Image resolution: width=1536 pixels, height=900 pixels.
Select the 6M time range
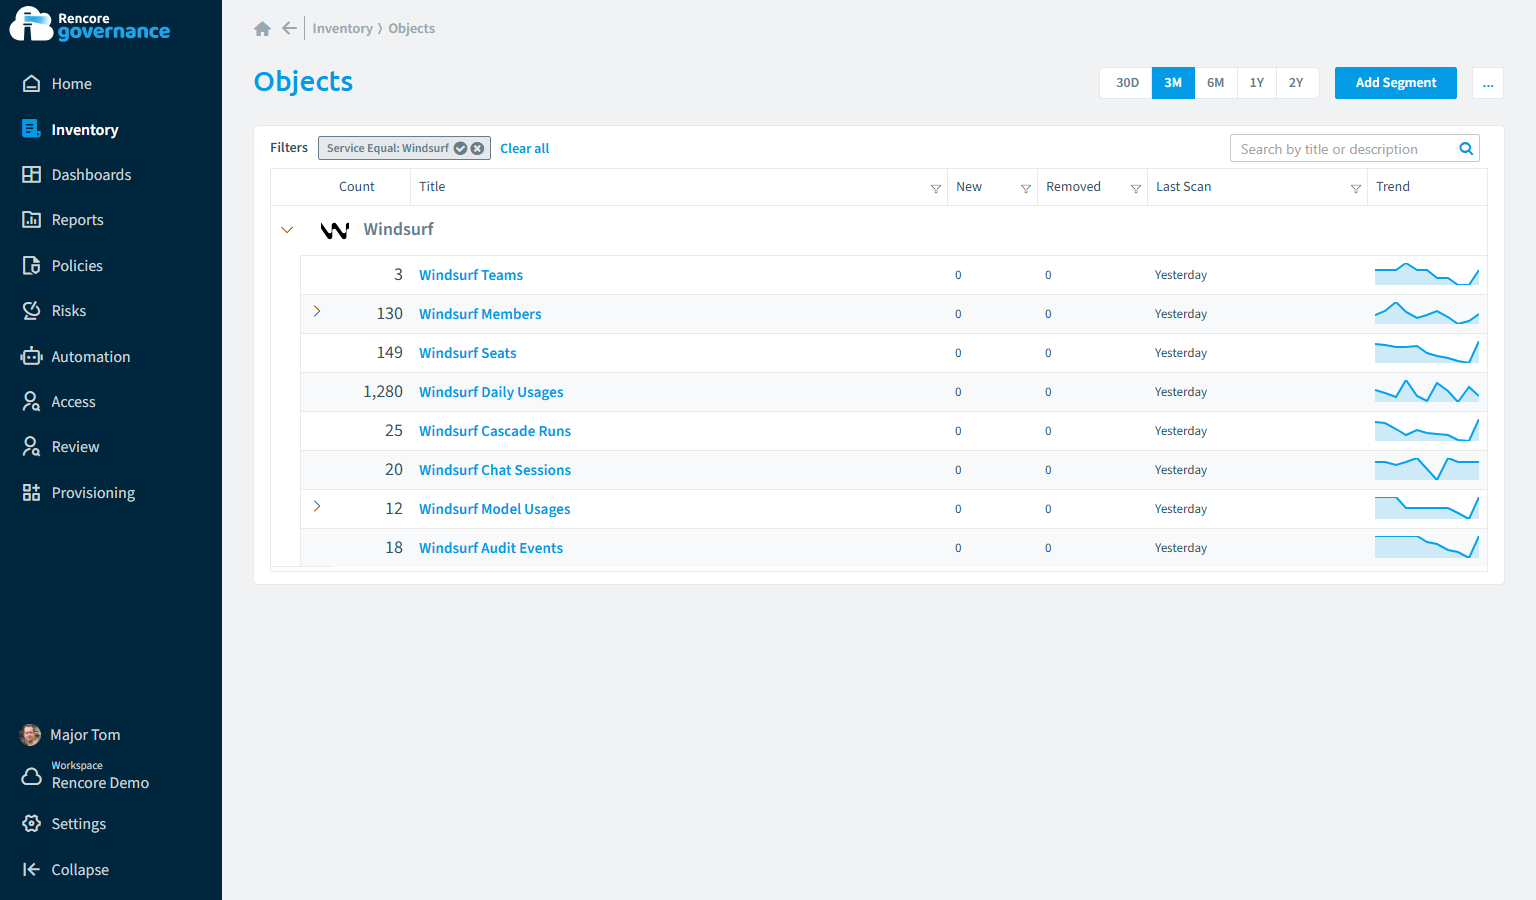coord(1216,83)
